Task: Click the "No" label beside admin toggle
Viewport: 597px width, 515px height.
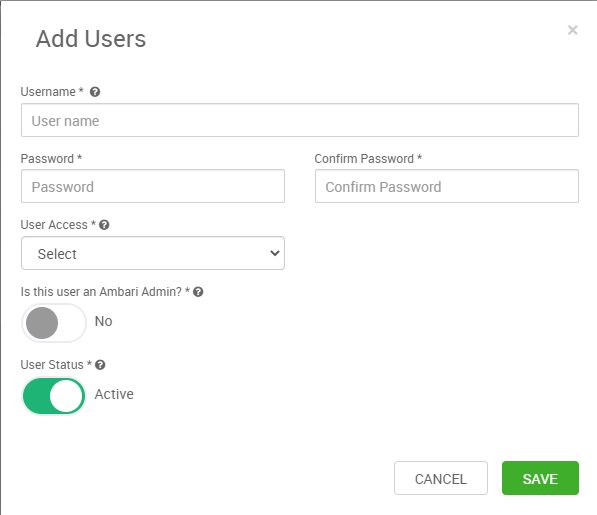Action: point(104,321)
